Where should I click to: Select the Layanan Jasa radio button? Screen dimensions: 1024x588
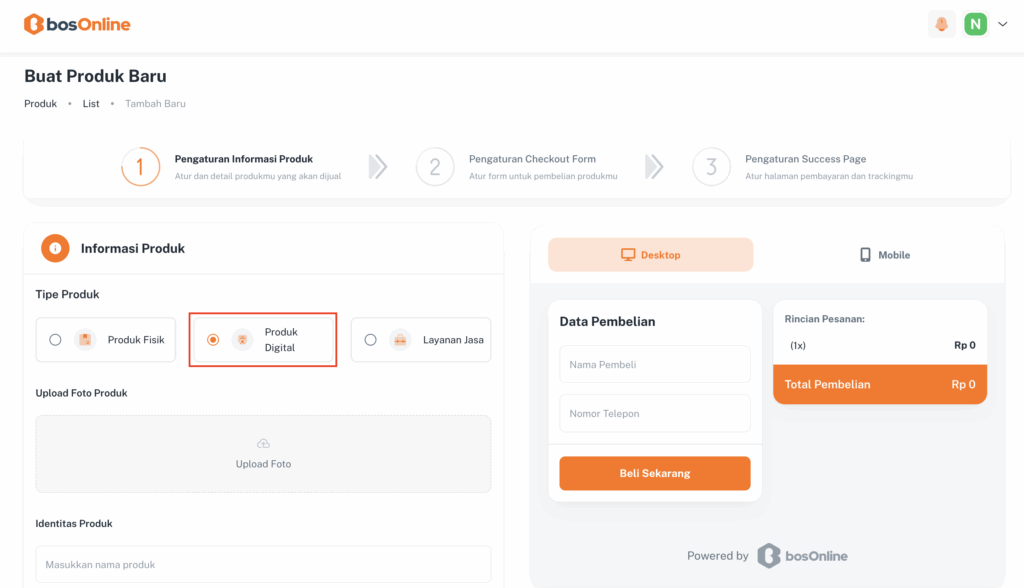coord(370,340)
